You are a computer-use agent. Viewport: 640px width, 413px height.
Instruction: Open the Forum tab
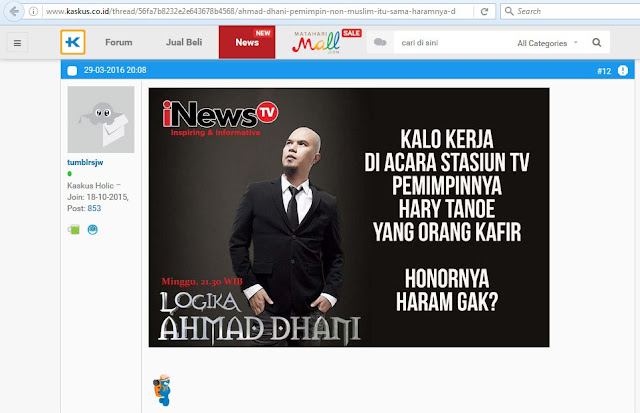119,42
